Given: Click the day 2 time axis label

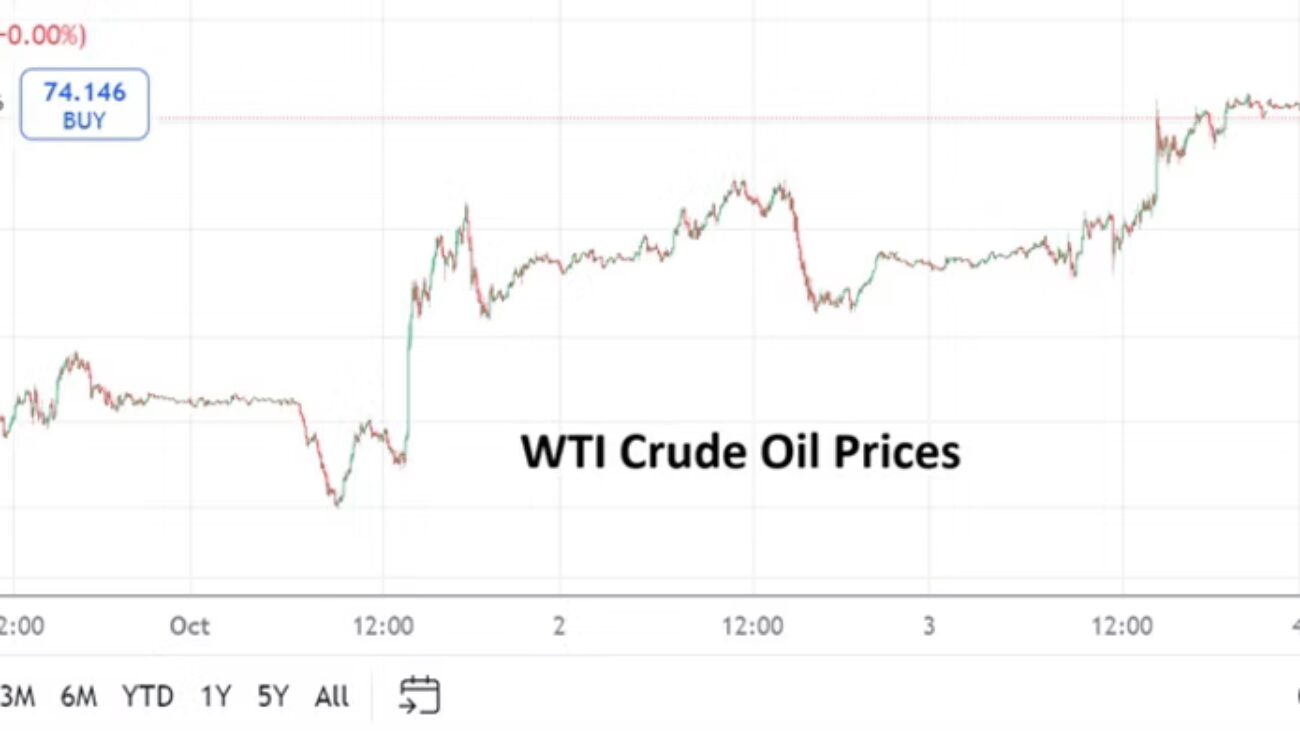Looking at the screenshot, I should pyautogui.click(x=559, y=626).
